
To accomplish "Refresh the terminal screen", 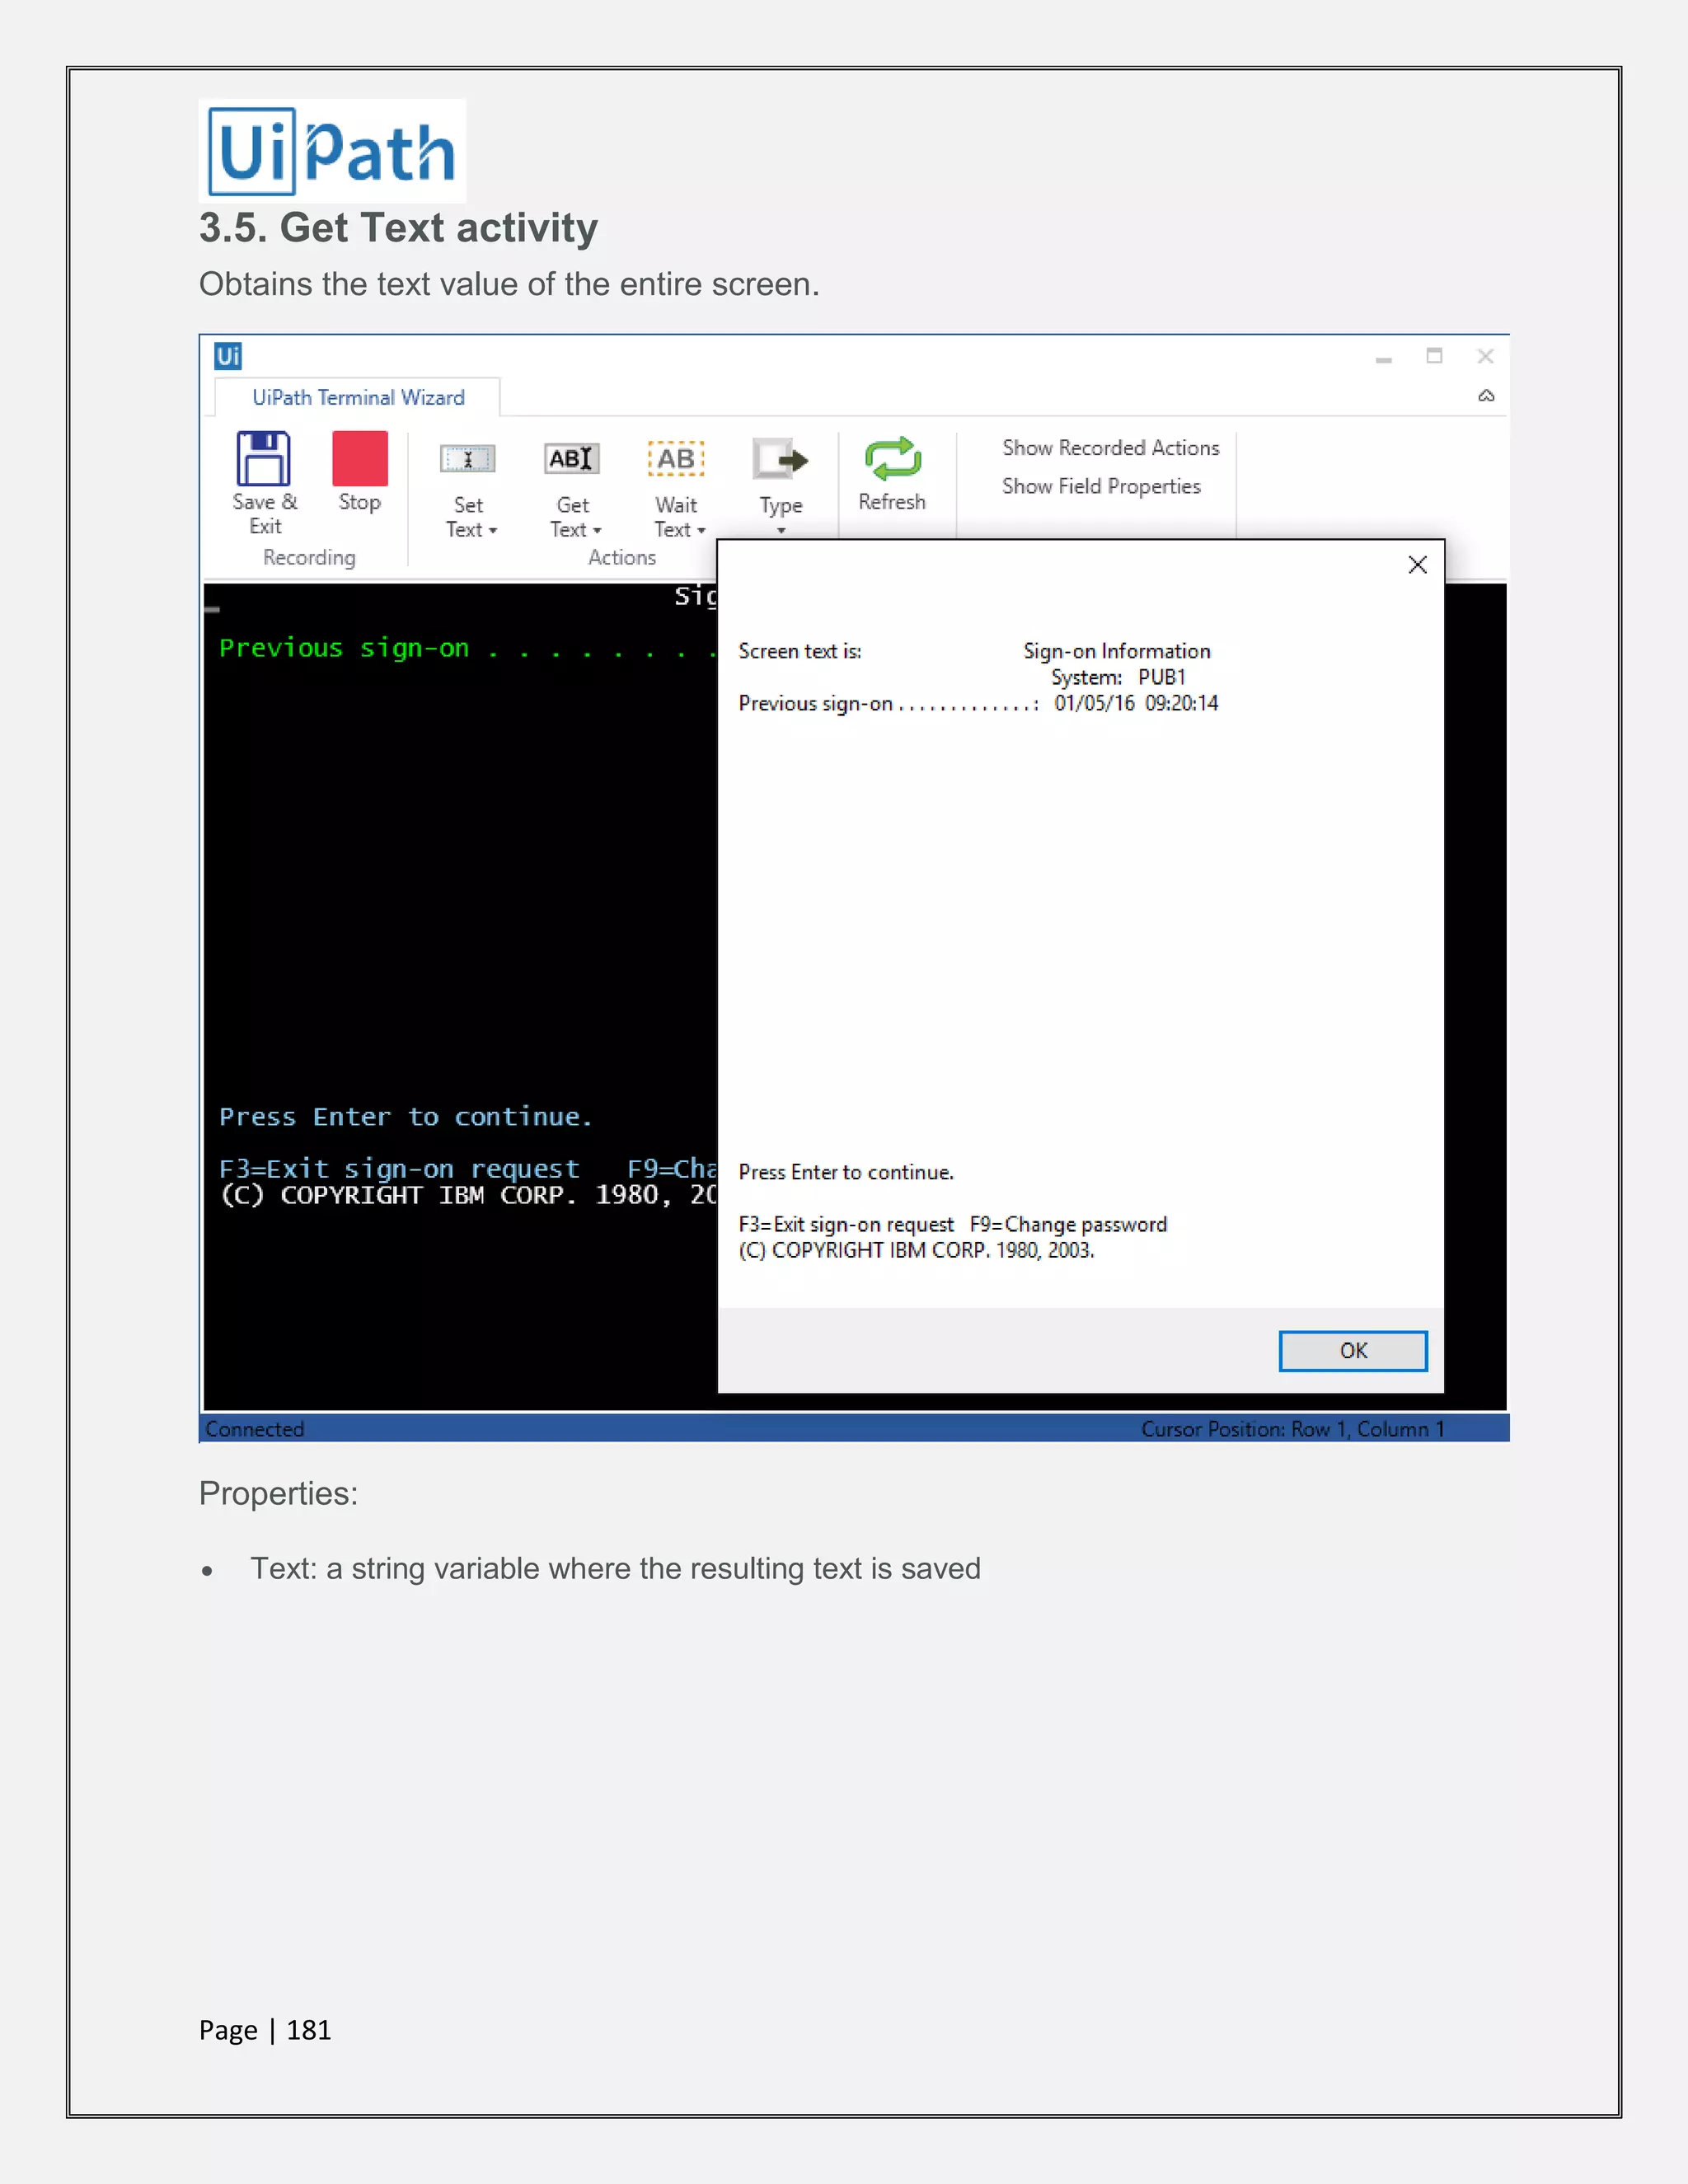I will tap(892, 458).
